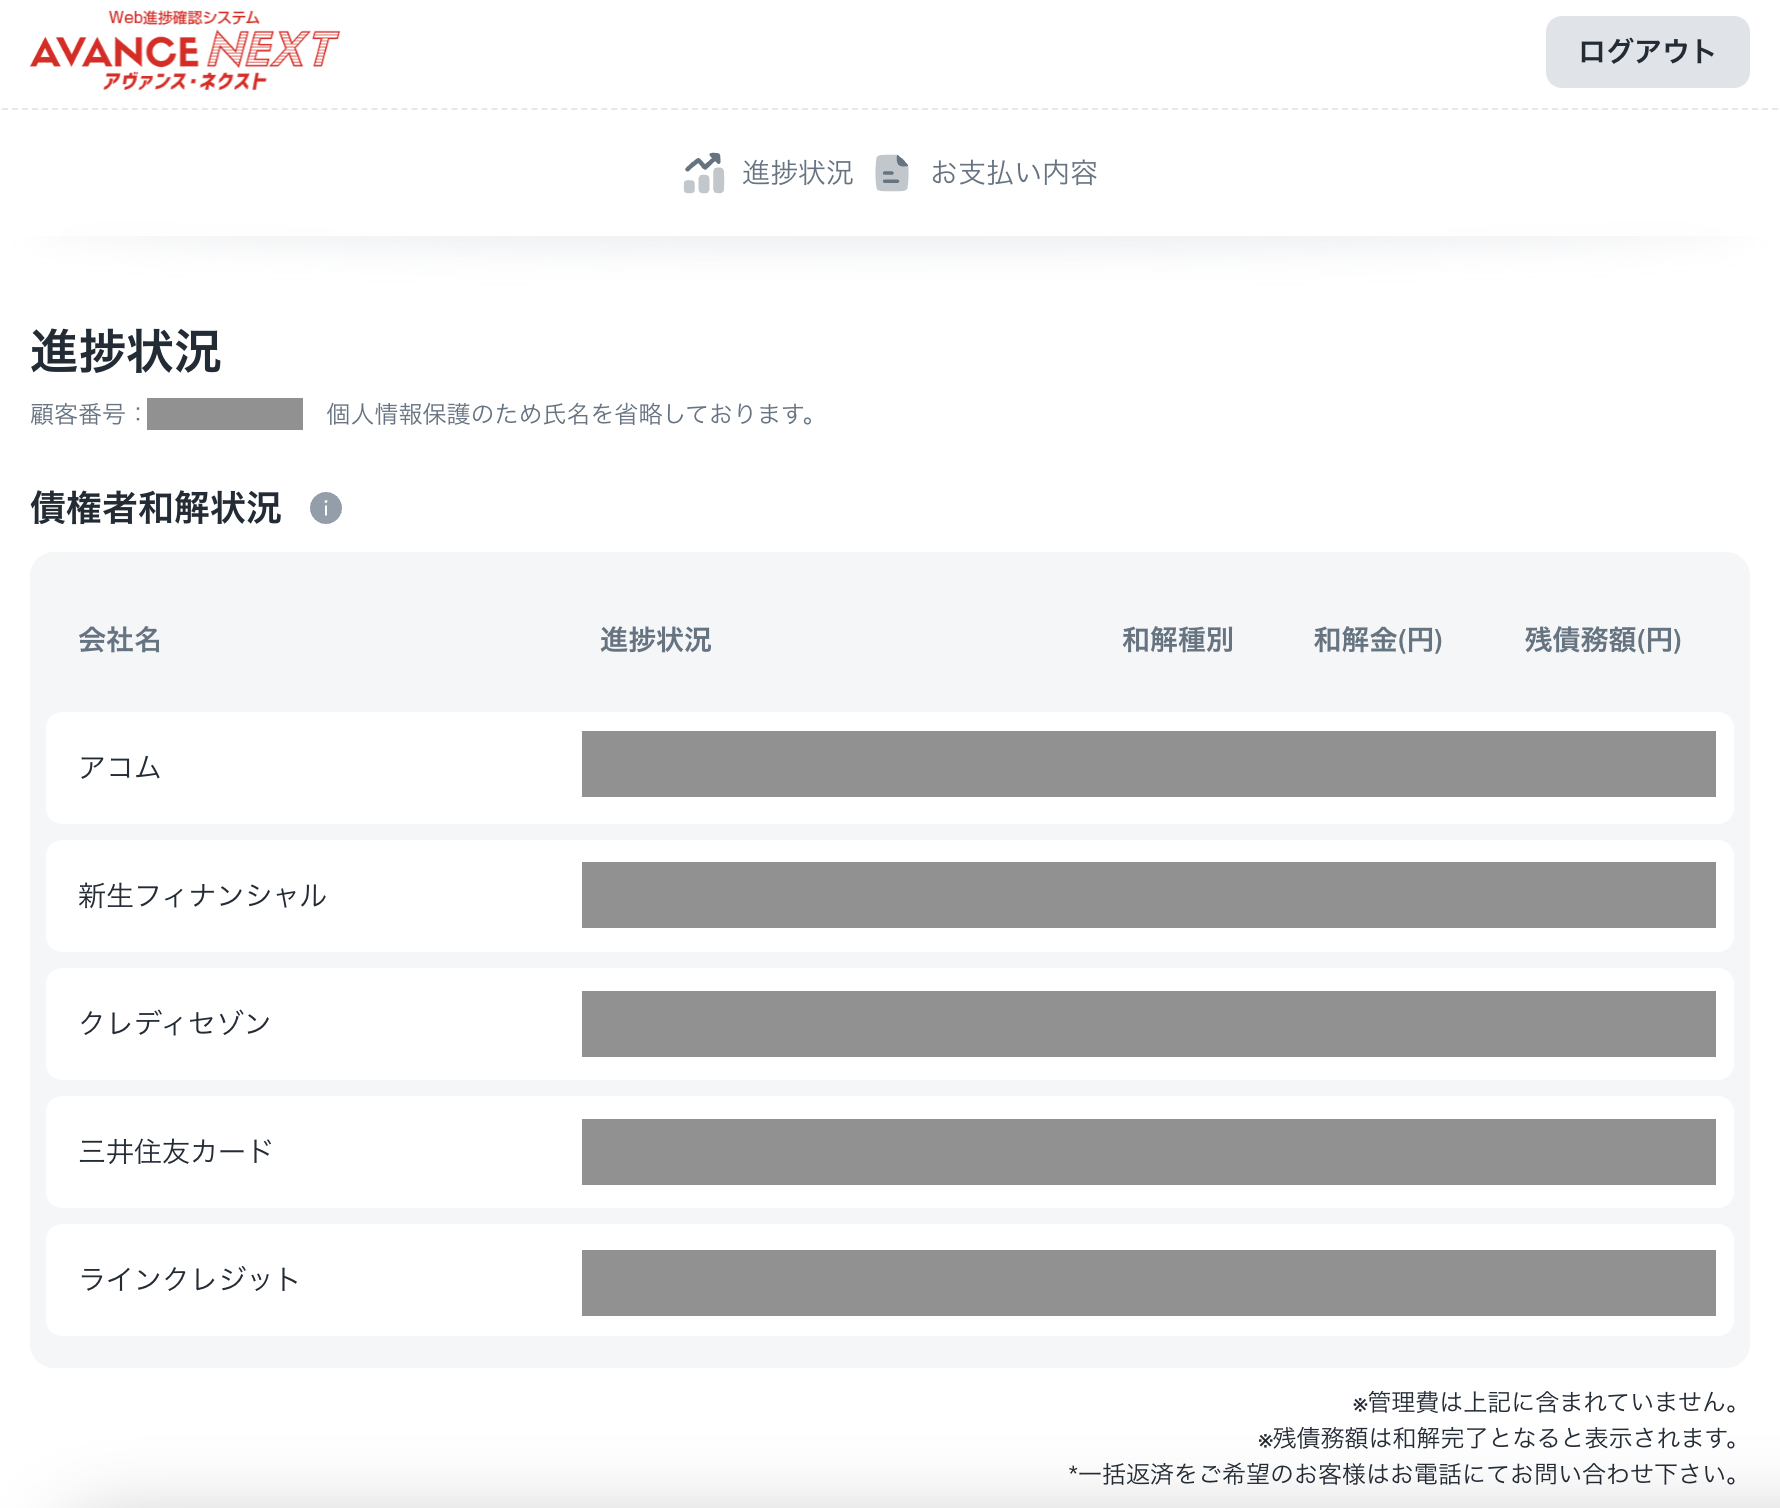
Task: Click the bar-chart progress icon in navigation
Action: point(703,172)
